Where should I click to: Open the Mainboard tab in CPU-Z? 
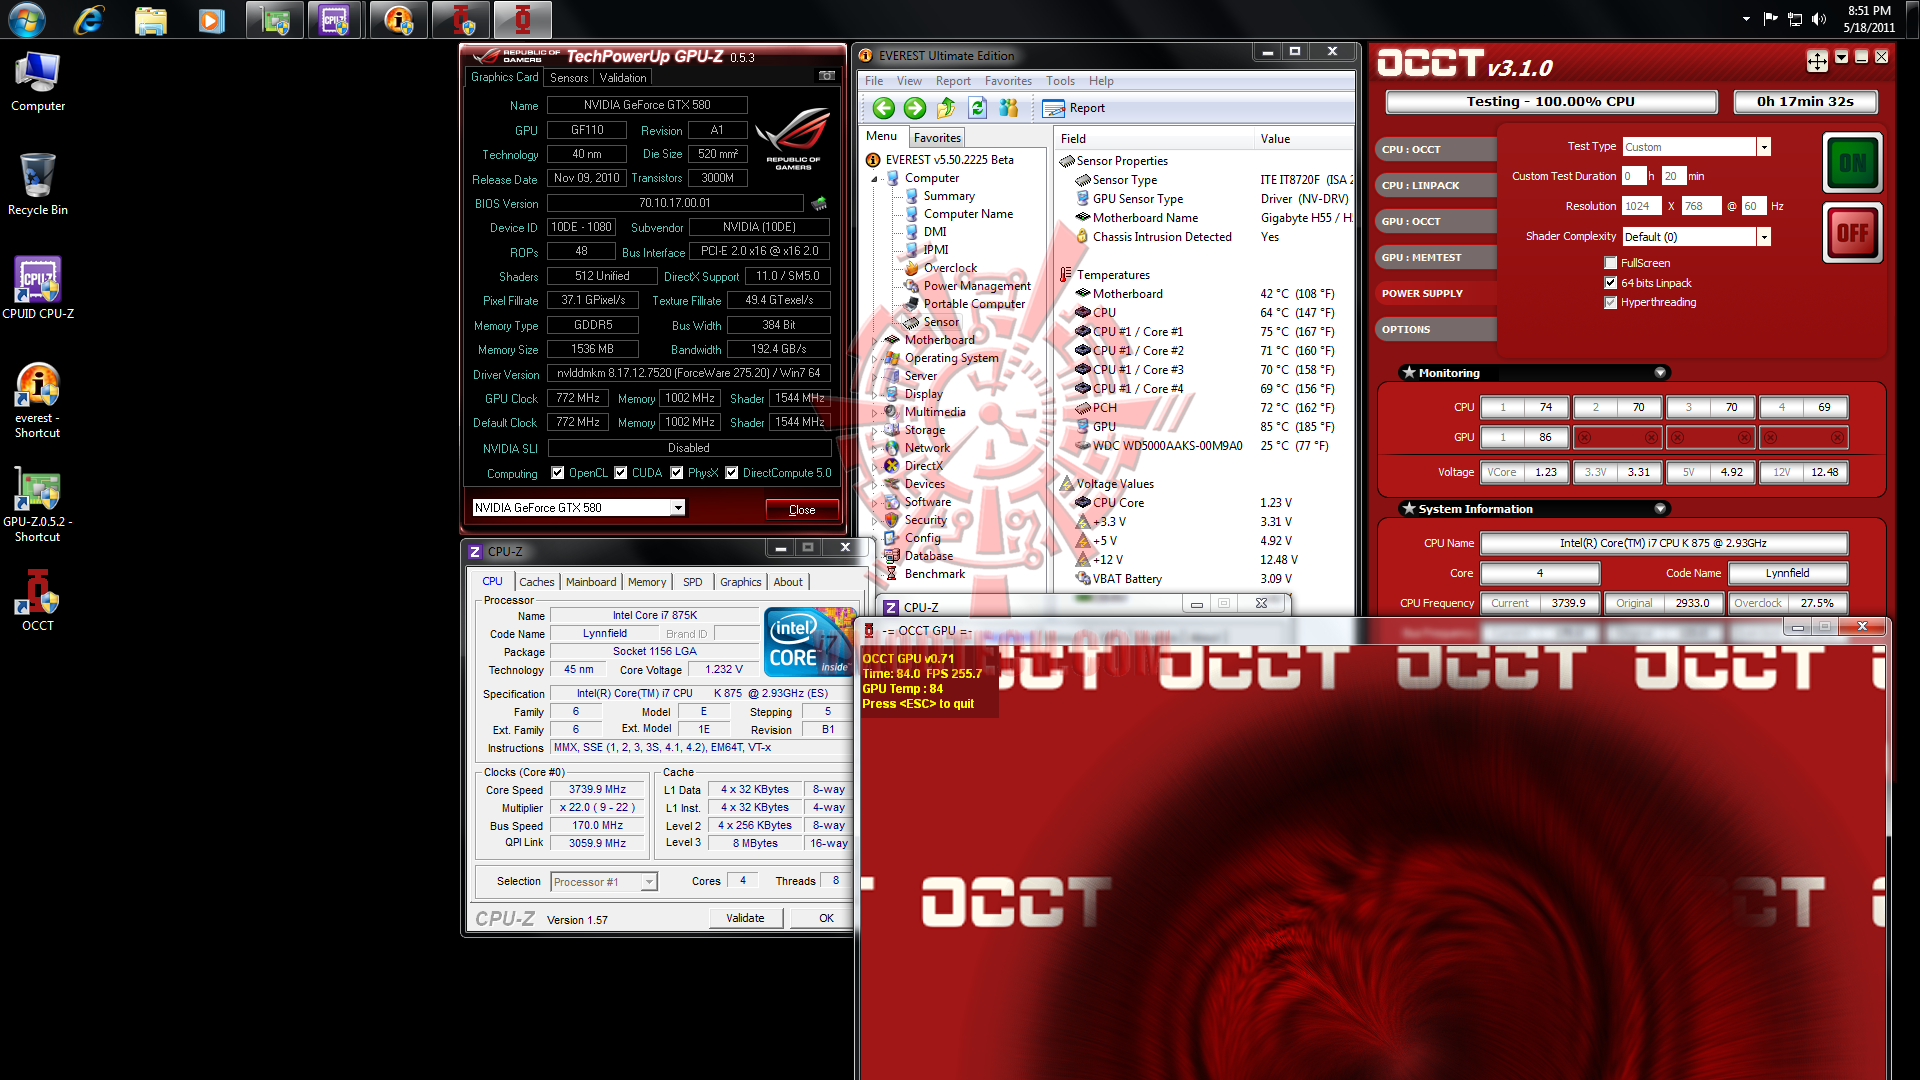click(590, 582)
